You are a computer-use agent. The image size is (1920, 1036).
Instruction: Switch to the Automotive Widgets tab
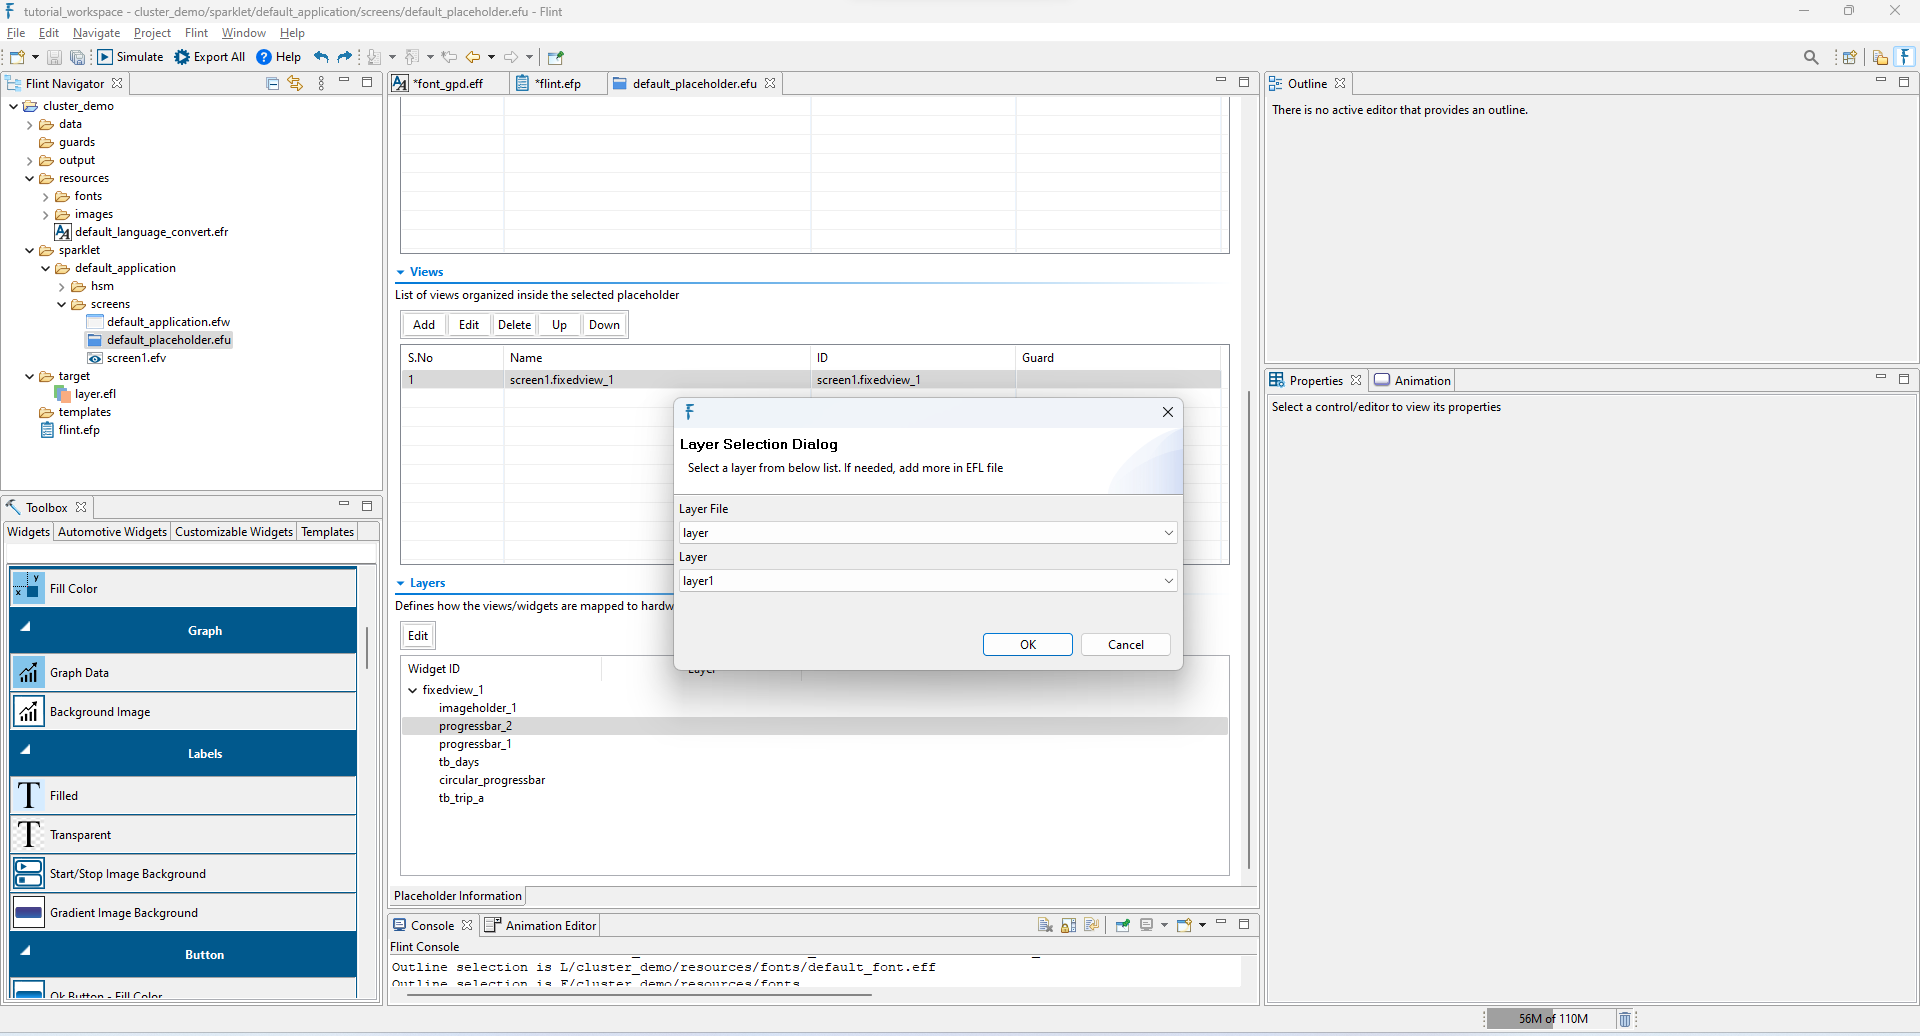[x=112, y=532]
